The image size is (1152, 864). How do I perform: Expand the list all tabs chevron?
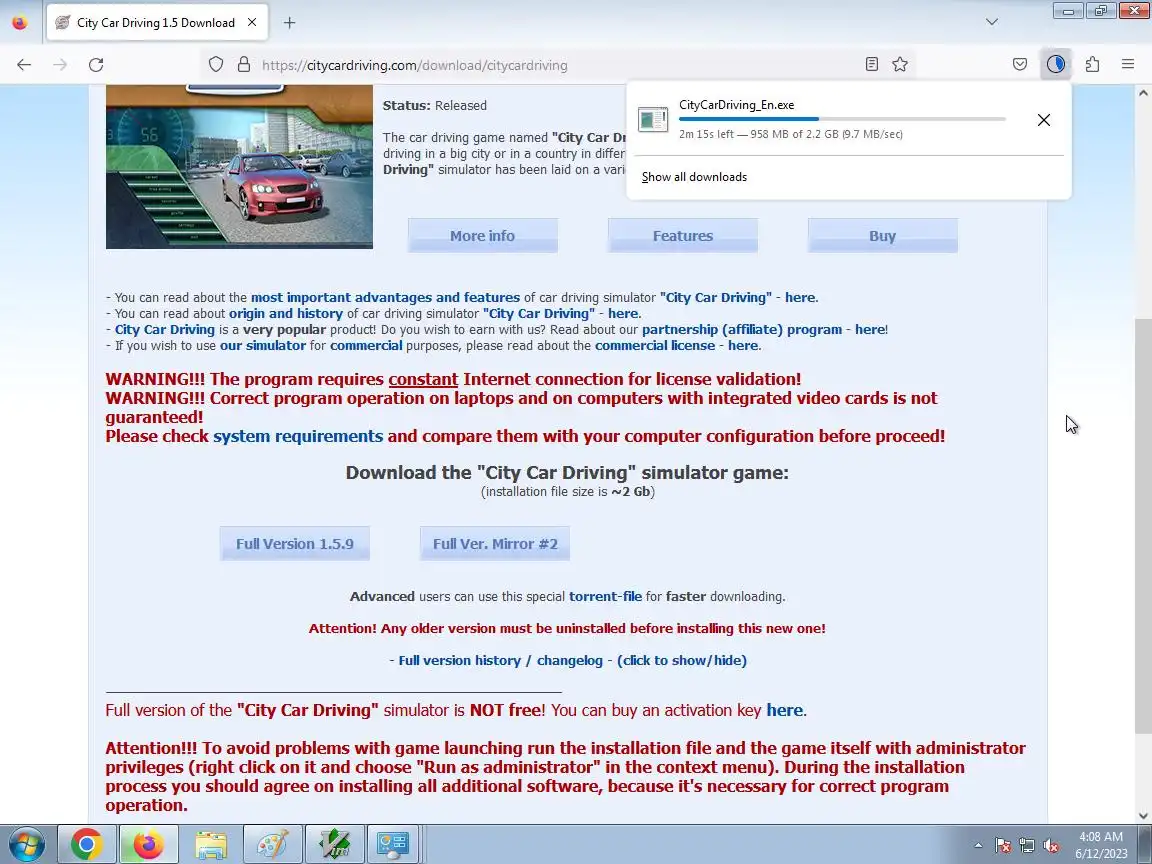pyautogui.click(x=992, y=22)
